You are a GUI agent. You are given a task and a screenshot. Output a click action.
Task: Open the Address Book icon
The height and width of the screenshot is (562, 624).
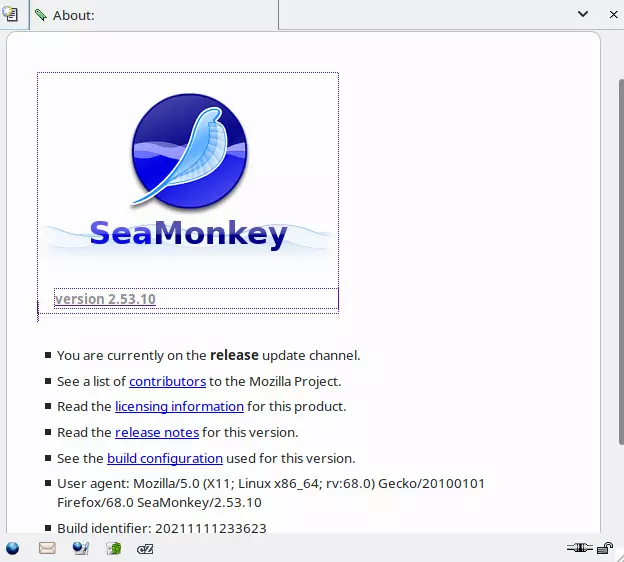(114, 548)
